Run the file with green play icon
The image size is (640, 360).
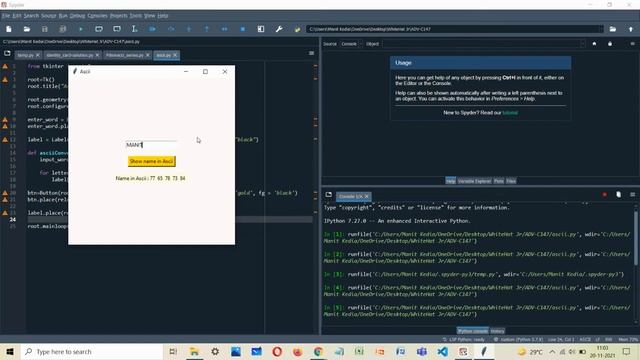tap(80, 29)
